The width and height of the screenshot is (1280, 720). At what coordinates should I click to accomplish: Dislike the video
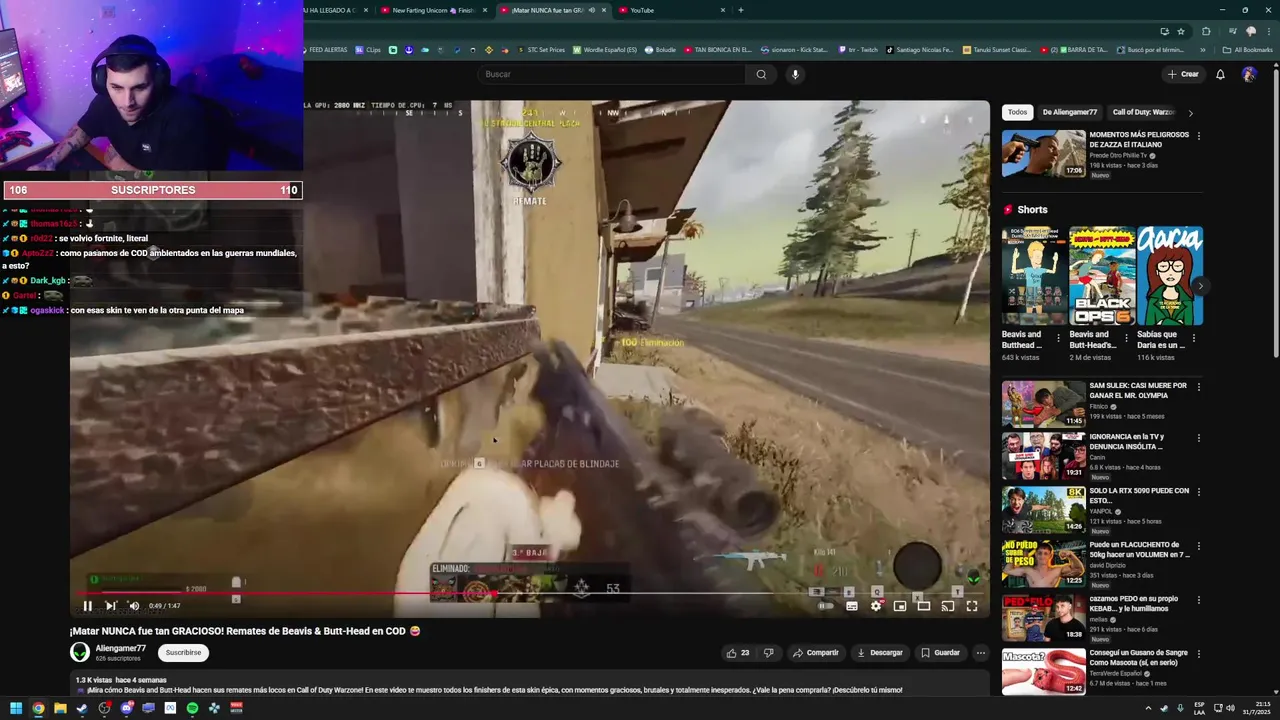click(x=768, y=653)
